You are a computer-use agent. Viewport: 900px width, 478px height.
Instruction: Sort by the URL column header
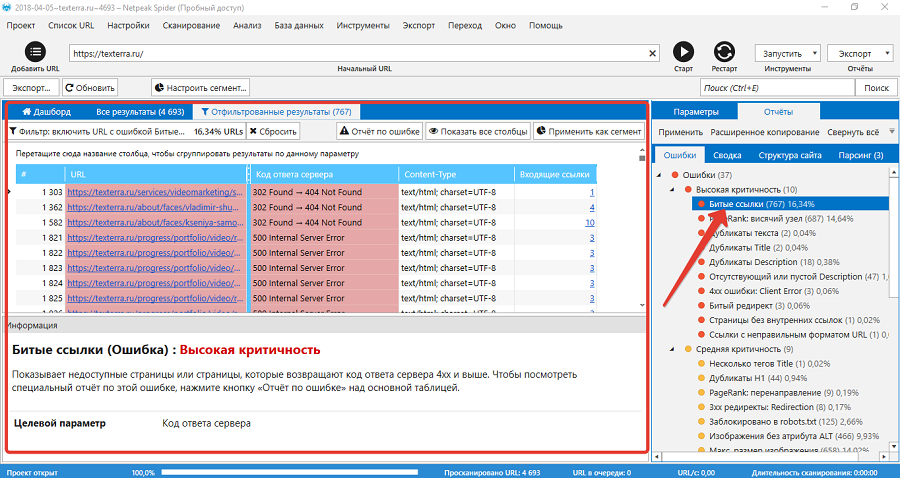156,174
